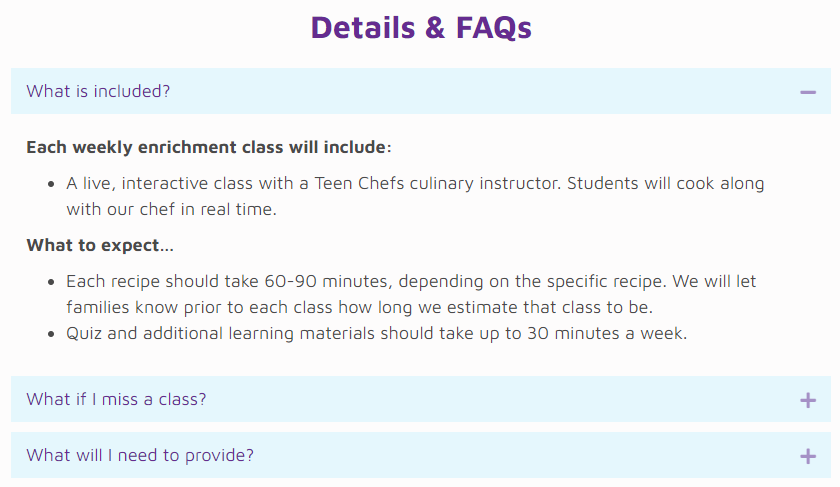Expand the "What if I miss a class?" question

[116, 400]
